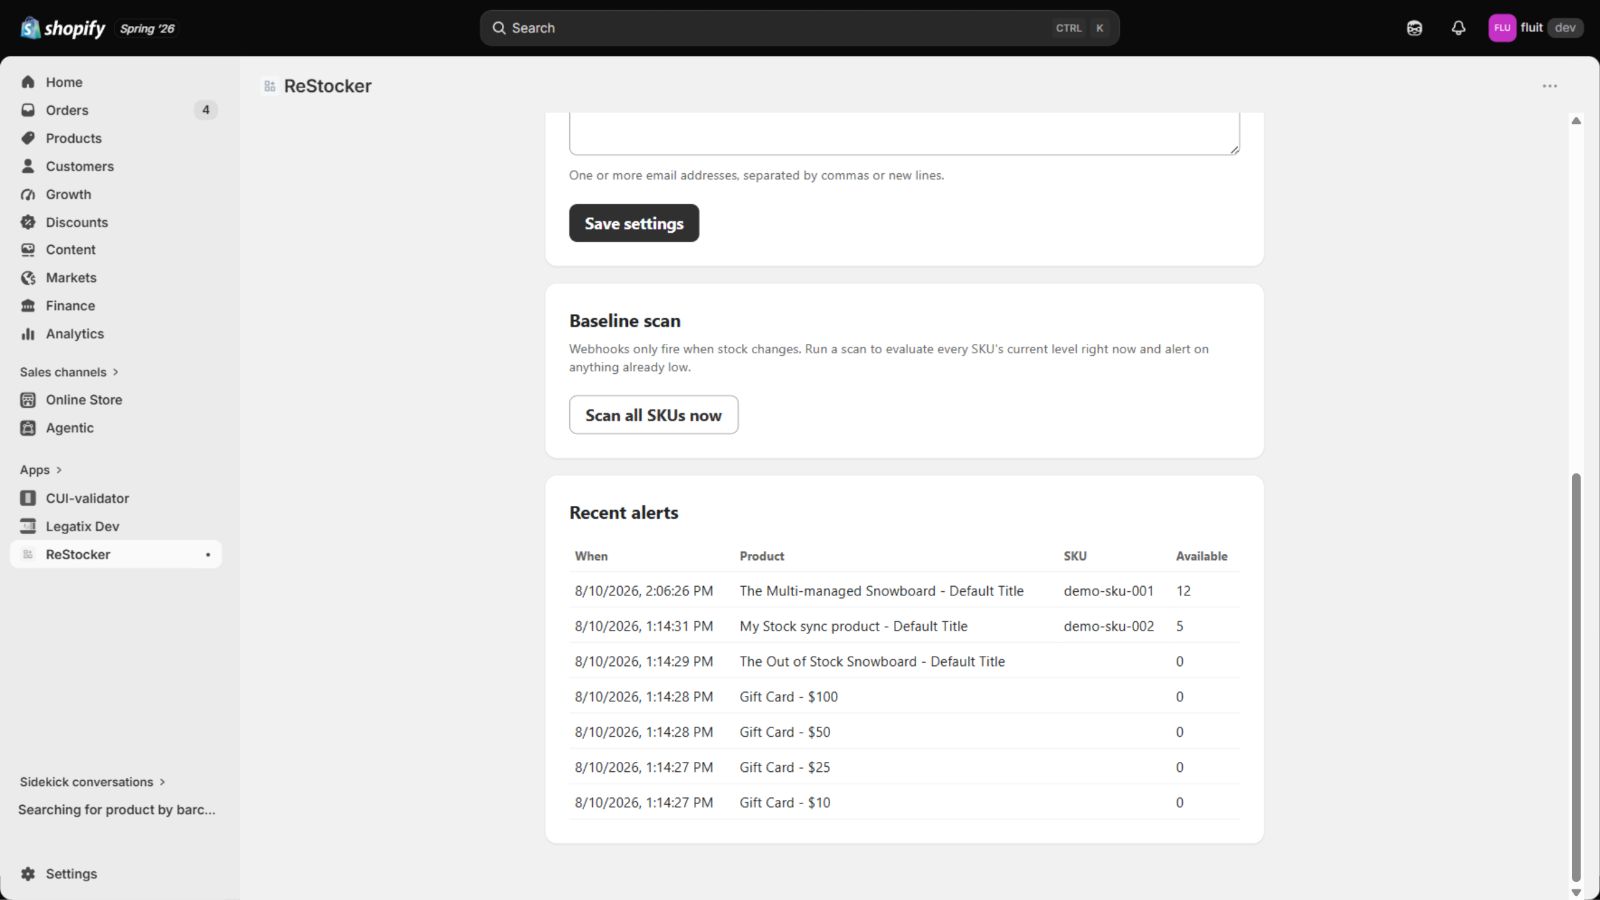This screenshot has width=1600, height=900.
Task: Open the three-dot app menu
Action: [x=1550, y=86]
